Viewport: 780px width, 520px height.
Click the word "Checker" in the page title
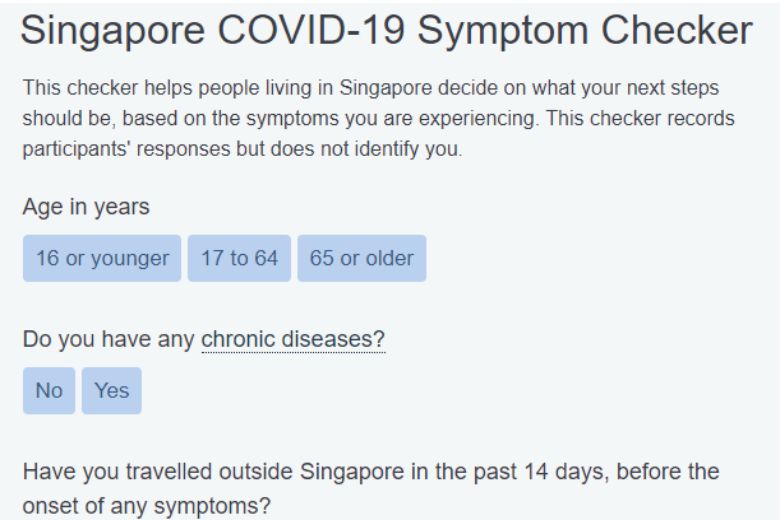coord(671,31)
